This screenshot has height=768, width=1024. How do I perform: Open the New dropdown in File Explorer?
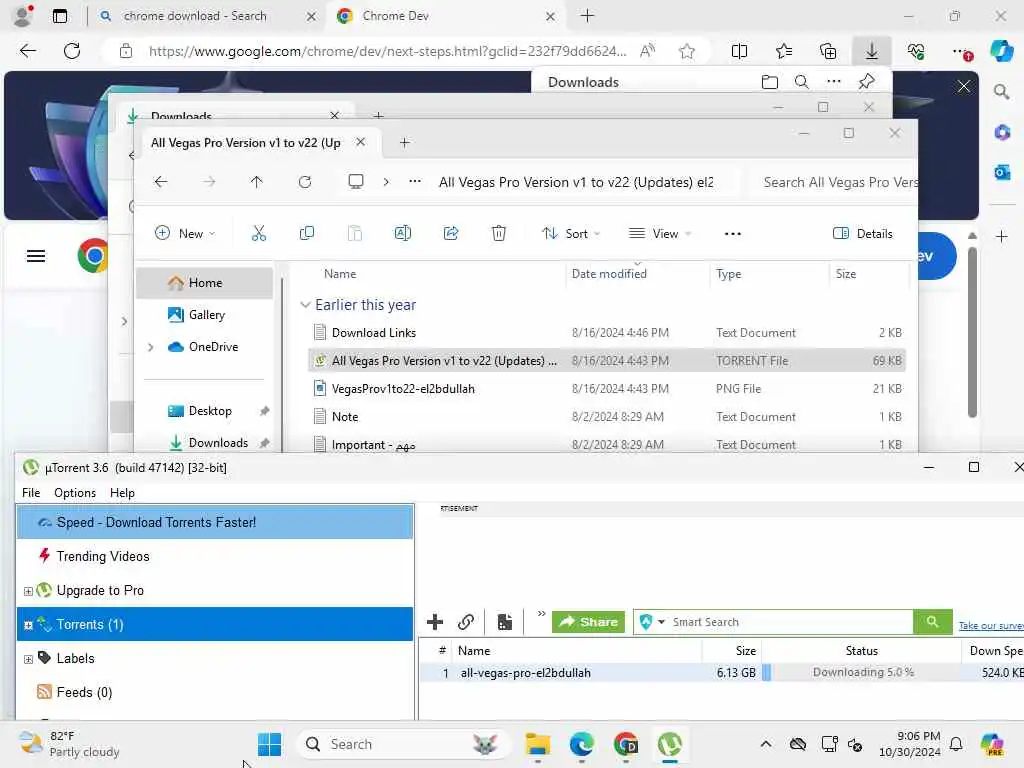click(185, 233)
